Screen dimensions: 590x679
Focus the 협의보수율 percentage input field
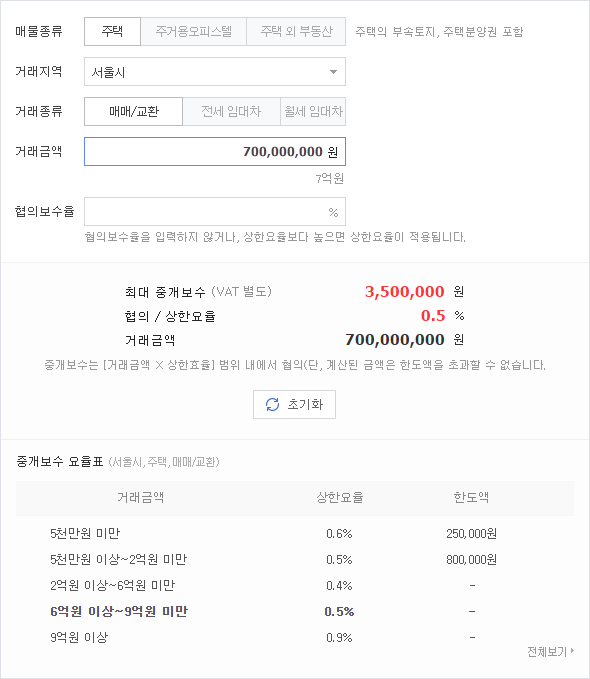[215, 212]
